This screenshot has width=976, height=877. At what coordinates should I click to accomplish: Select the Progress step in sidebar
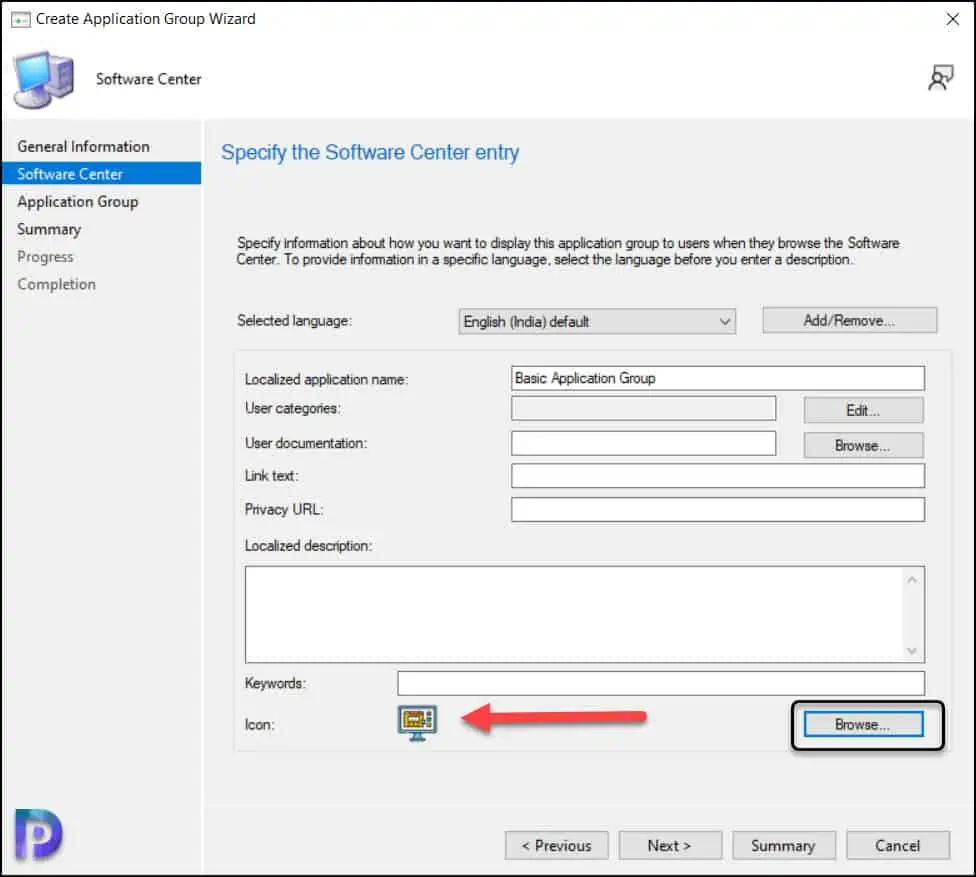45,256
